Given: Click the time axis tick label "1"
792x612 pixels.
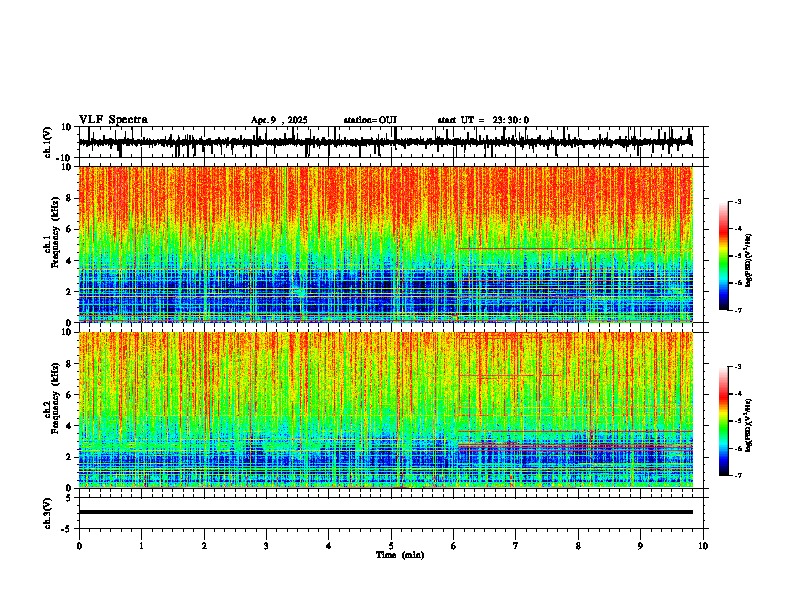Looking at the screenshot, I should click(x=141, y=546).
